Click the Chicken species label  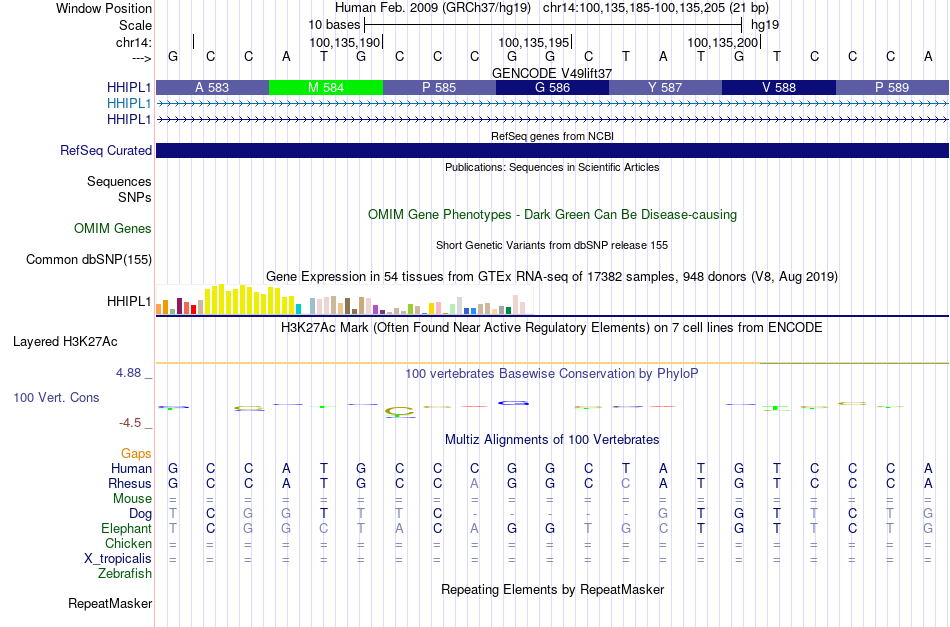[128, 543]
